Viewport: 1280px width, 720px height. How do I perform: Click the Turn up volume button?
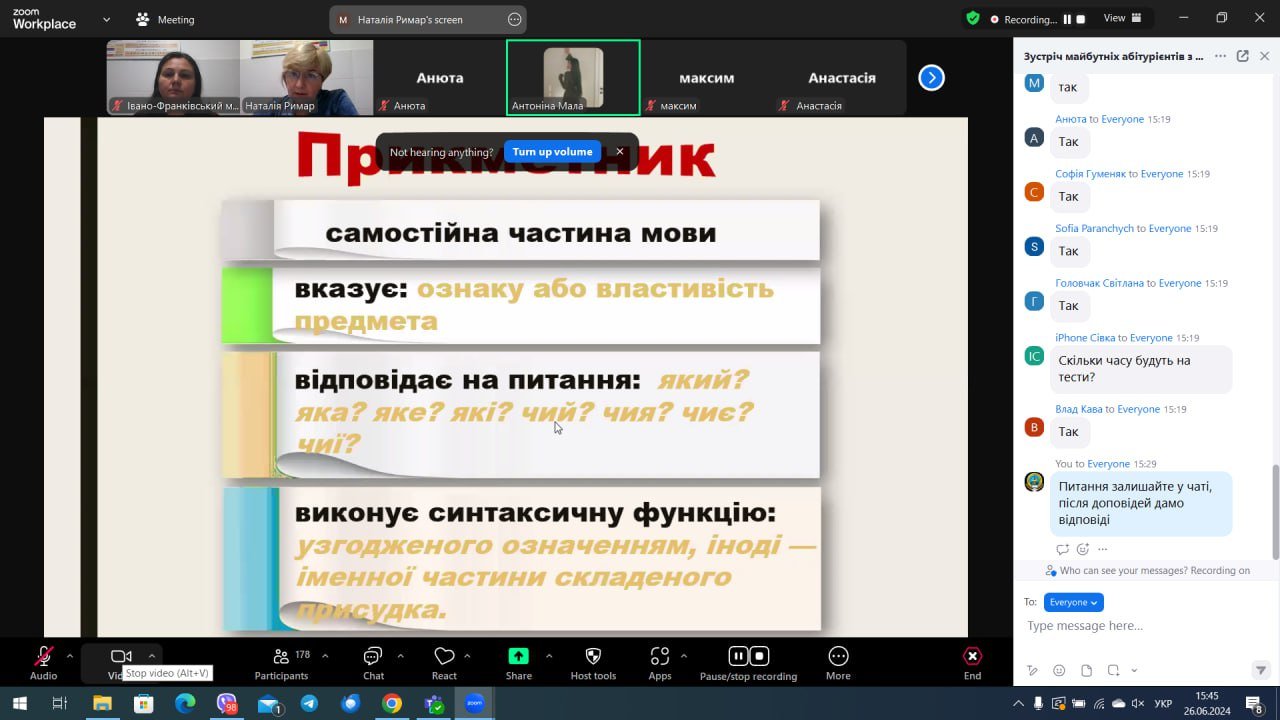pos(552,152)
